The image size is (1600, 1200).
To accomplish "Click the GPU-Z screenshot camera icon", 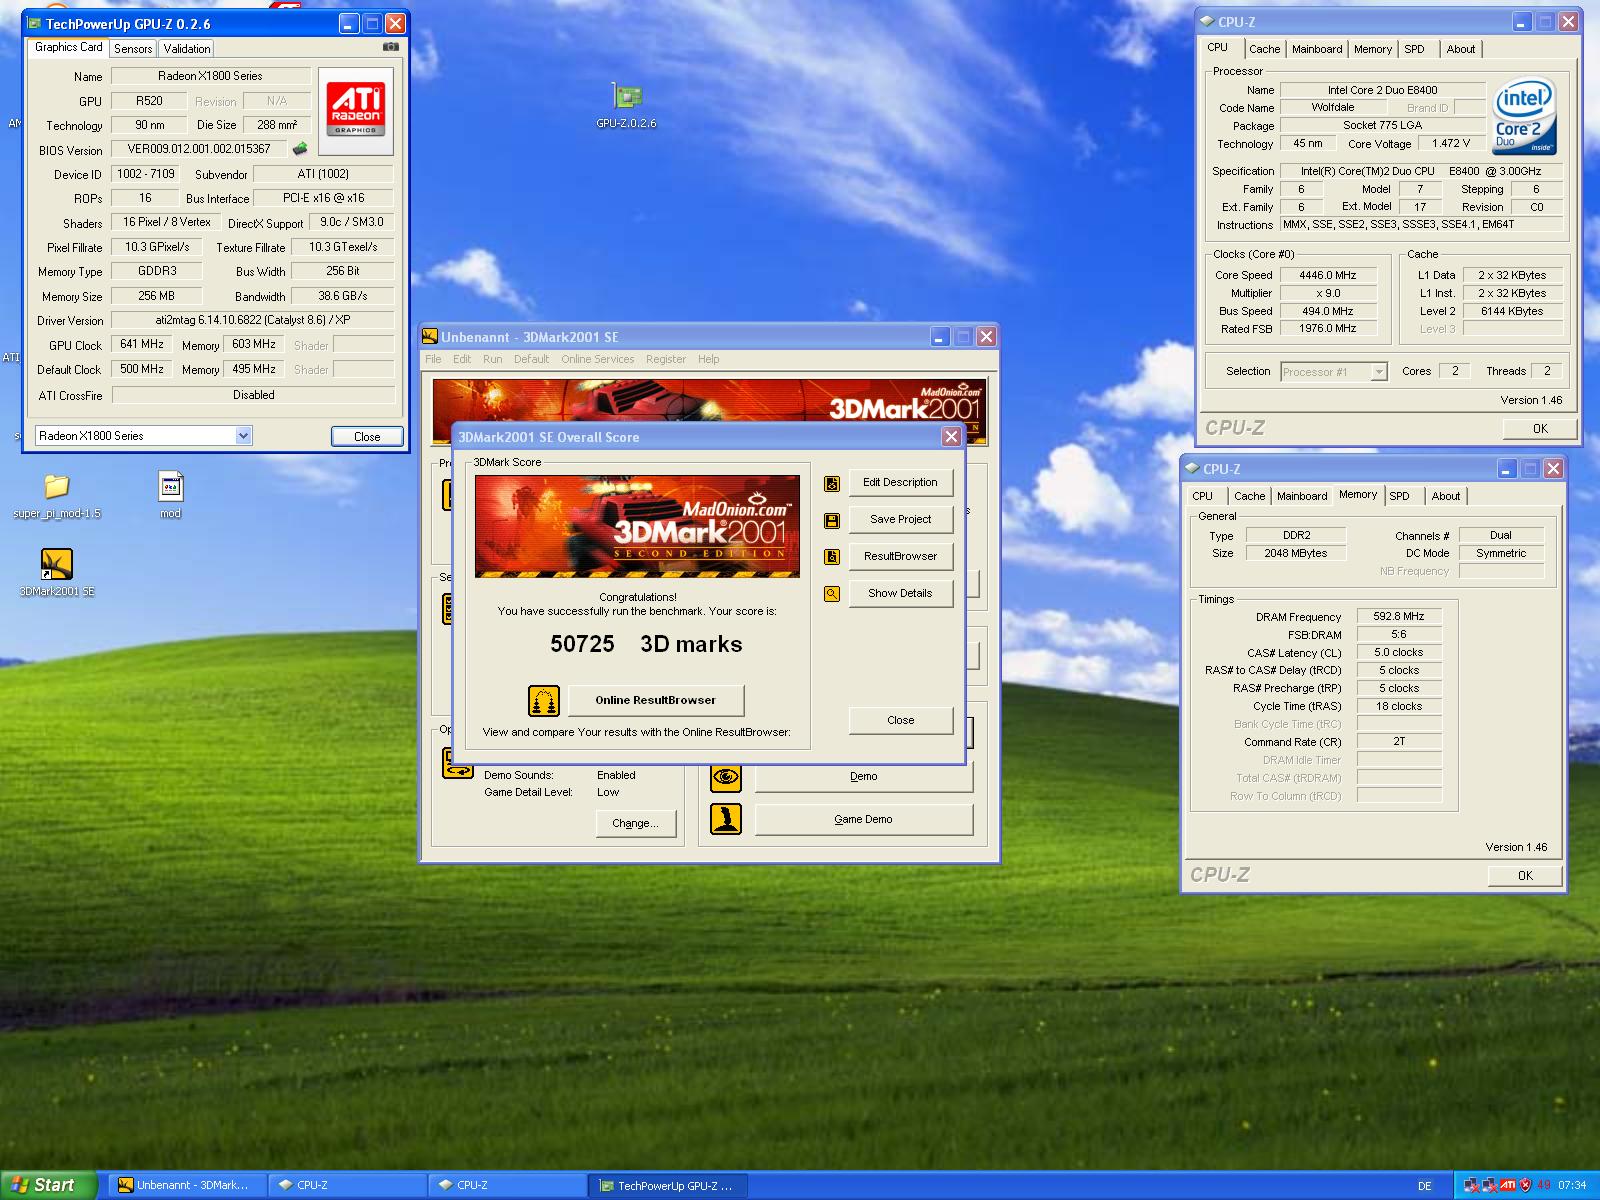I will pyautogui.click(x=391, y=47).
